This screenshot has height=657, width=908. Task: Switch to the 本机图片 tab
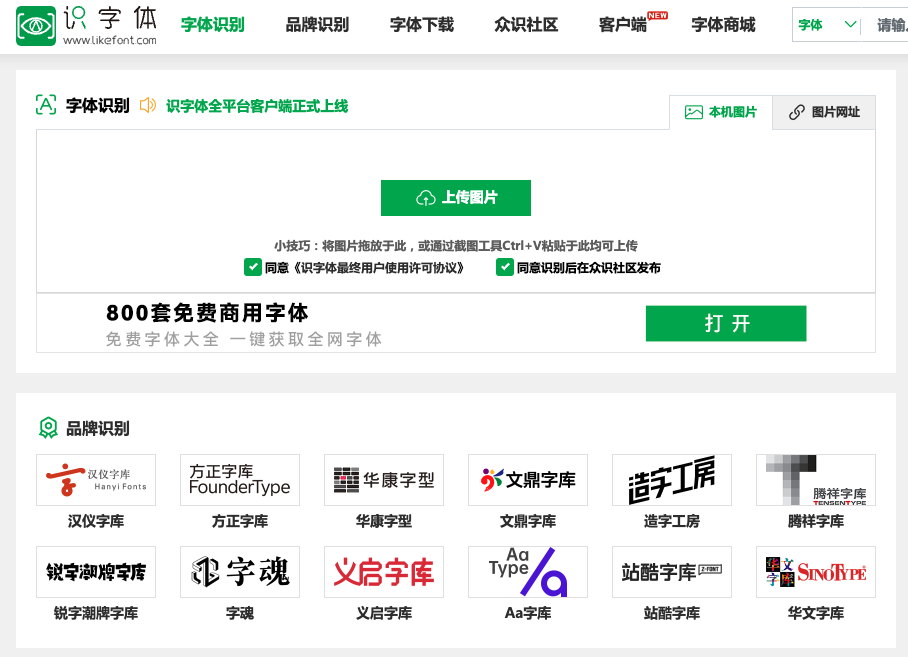721,112
